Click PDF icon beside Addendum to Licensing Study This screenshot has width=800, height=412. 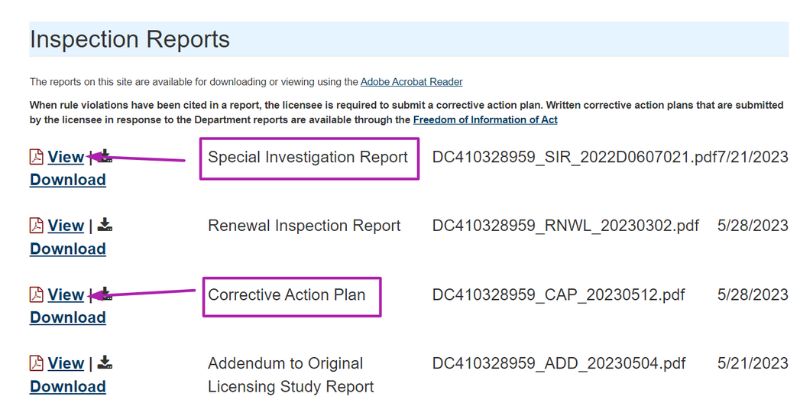point(36,363)
